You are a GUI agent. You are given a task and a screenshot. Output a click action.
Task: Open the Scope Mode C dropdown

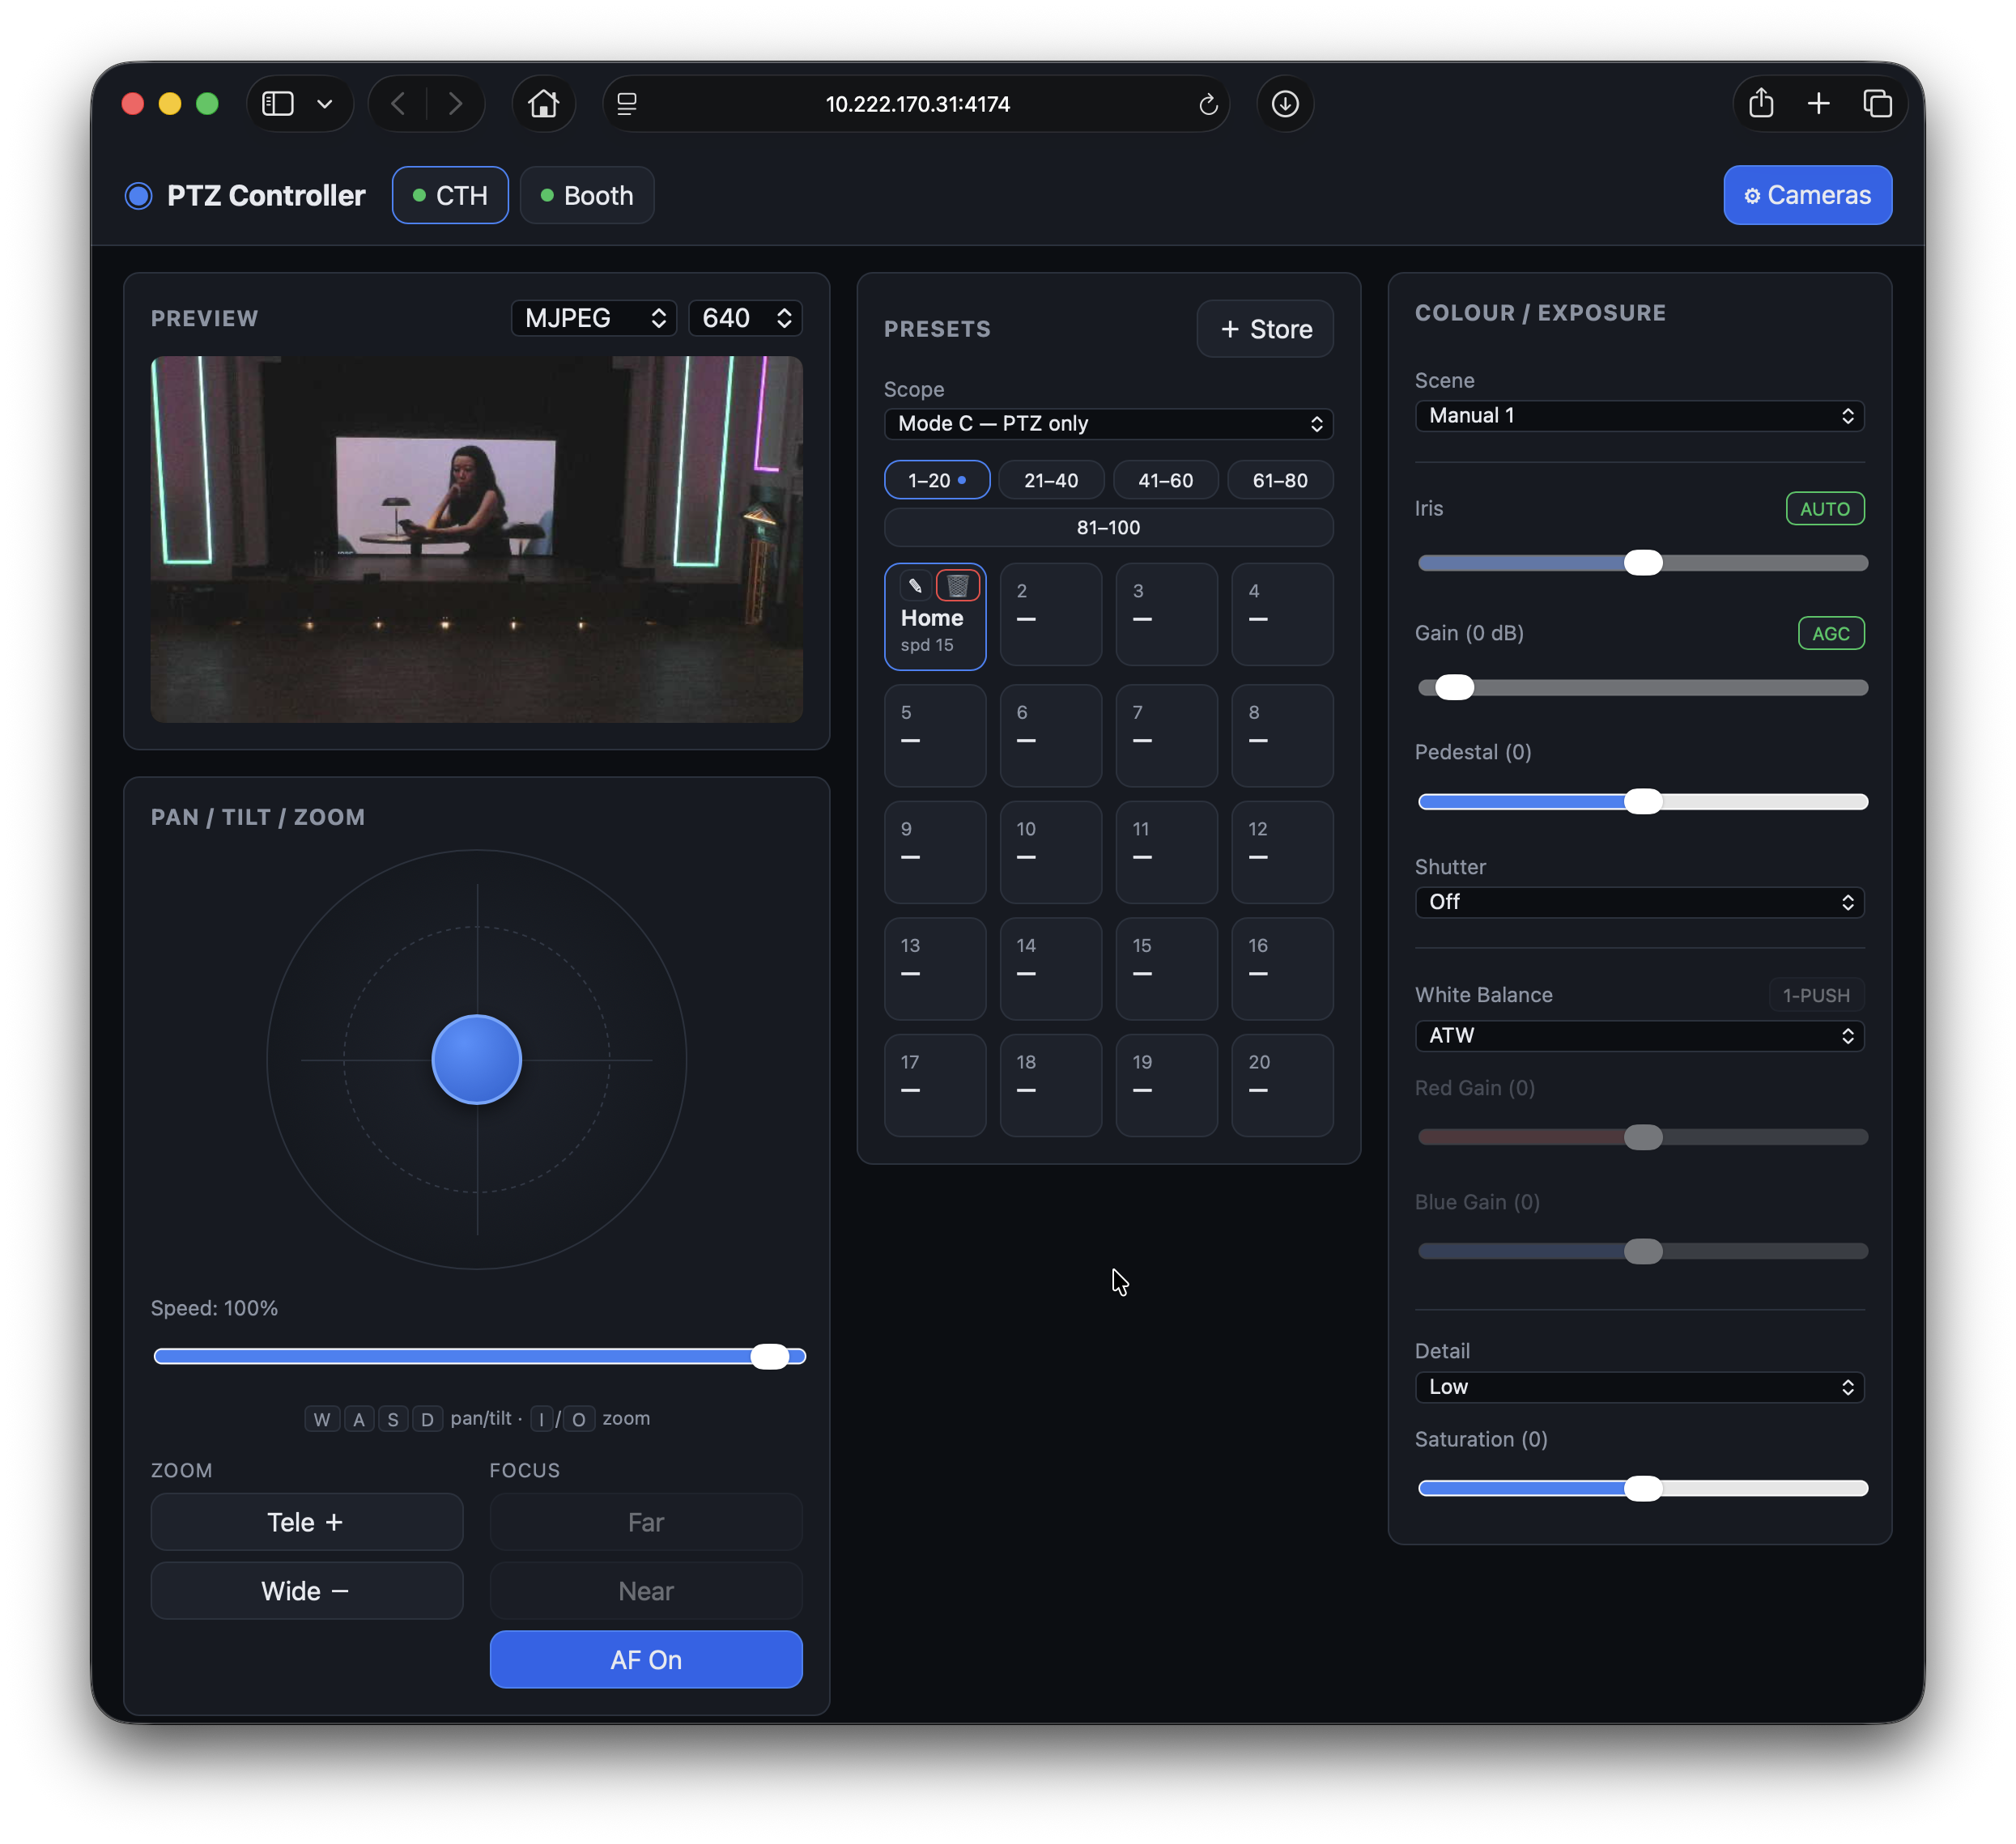[x=1109, y=424]
